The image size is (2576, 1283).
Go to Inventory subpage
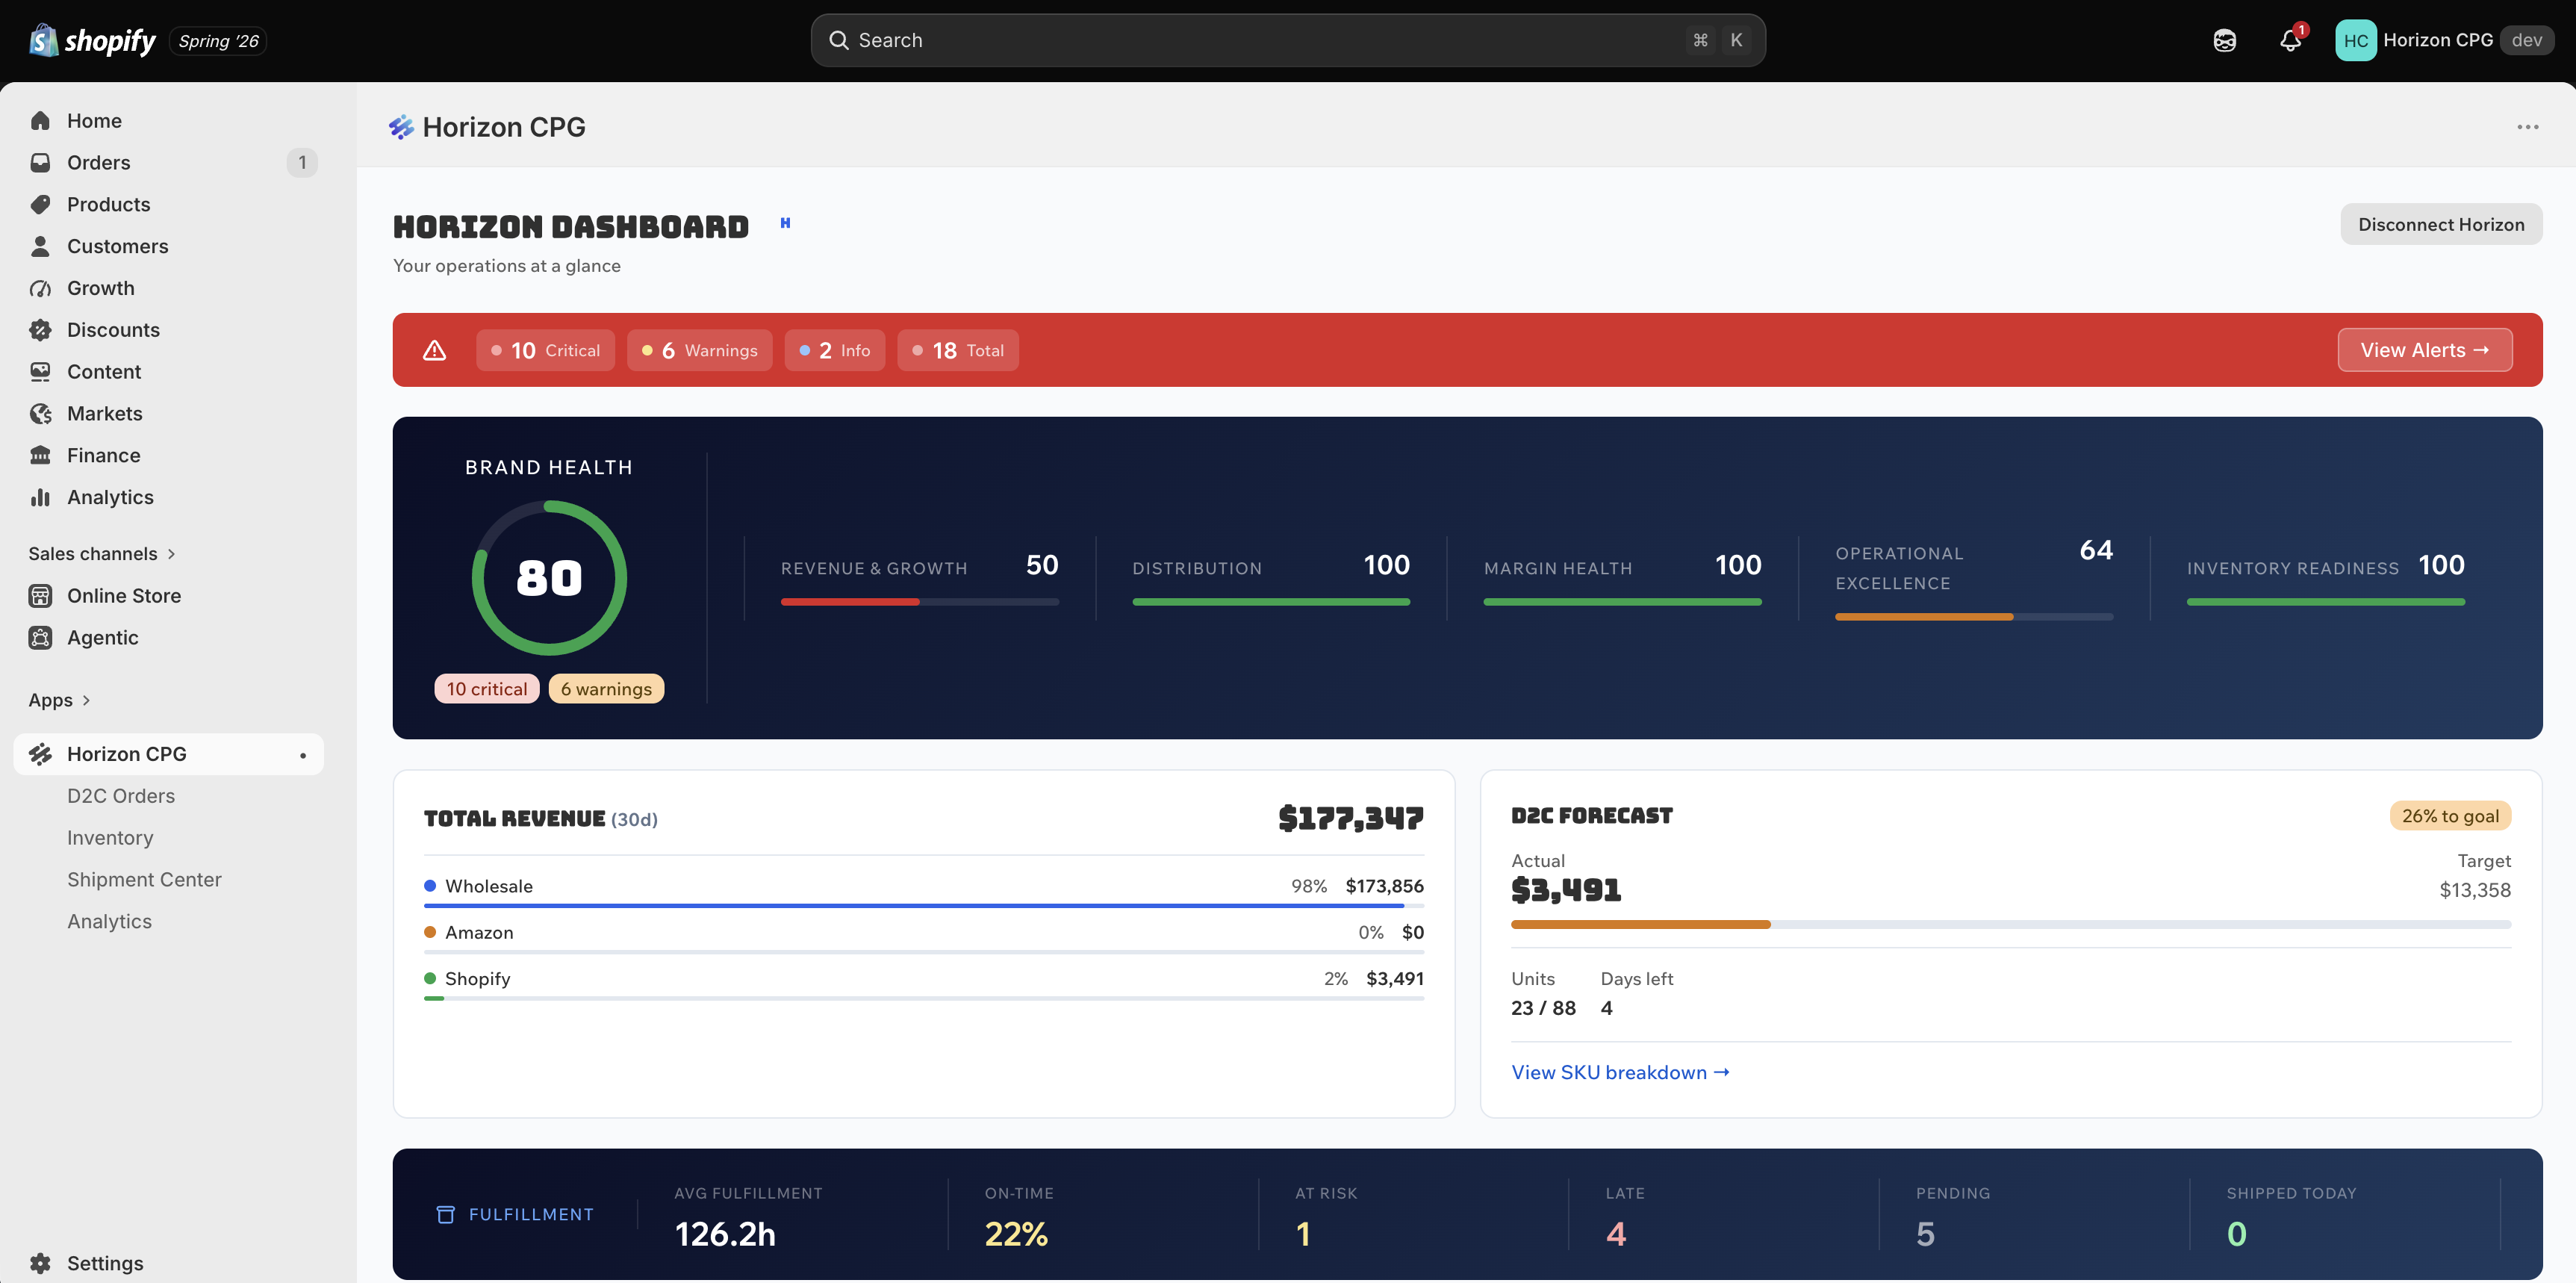click(x=110, y=838)
